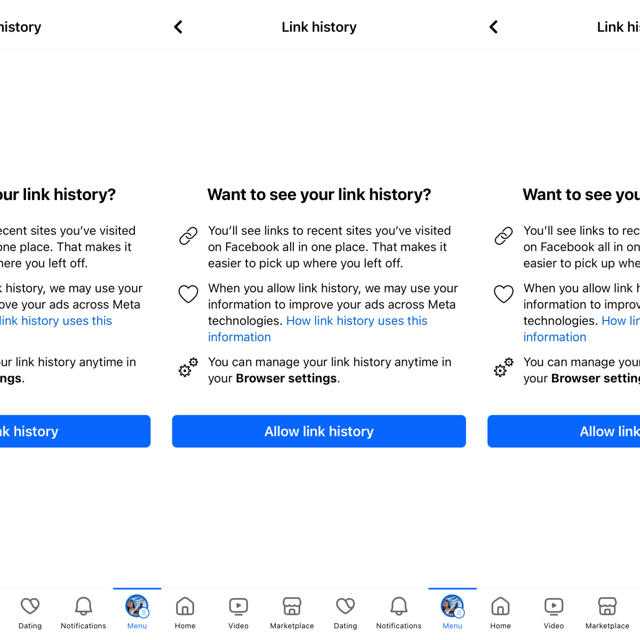Open 'How link history uses this information' middle link
This screenshot has width=640, height=640.
click(318, 329)
